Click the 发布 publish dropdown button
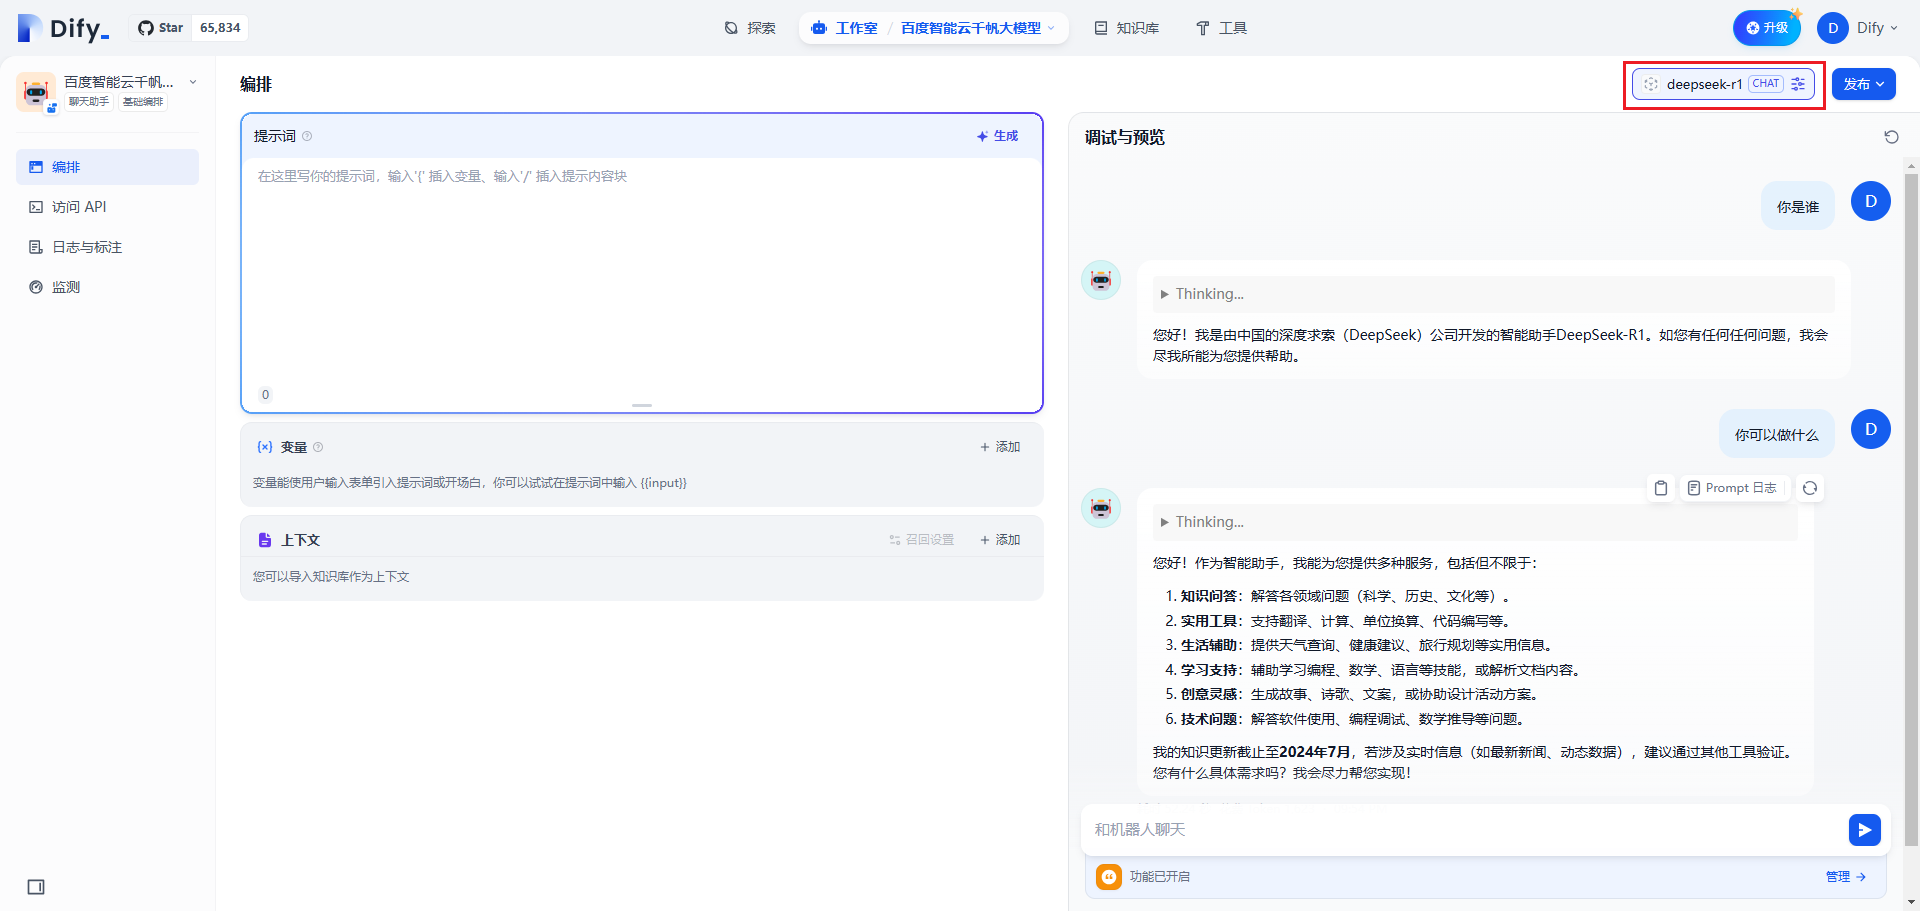Viewport: 1920px width, 911px height. (x=1864, y=84)
